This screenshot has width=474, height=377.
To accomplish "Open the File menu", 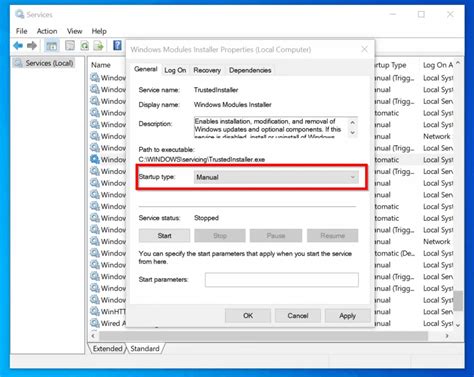I will point(22,31).
